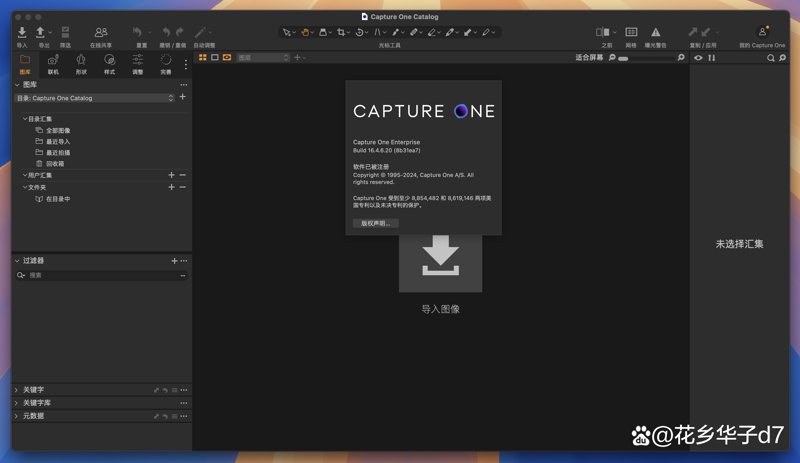
Task: Adjust the viewer zoom slider
Action: 648,59
